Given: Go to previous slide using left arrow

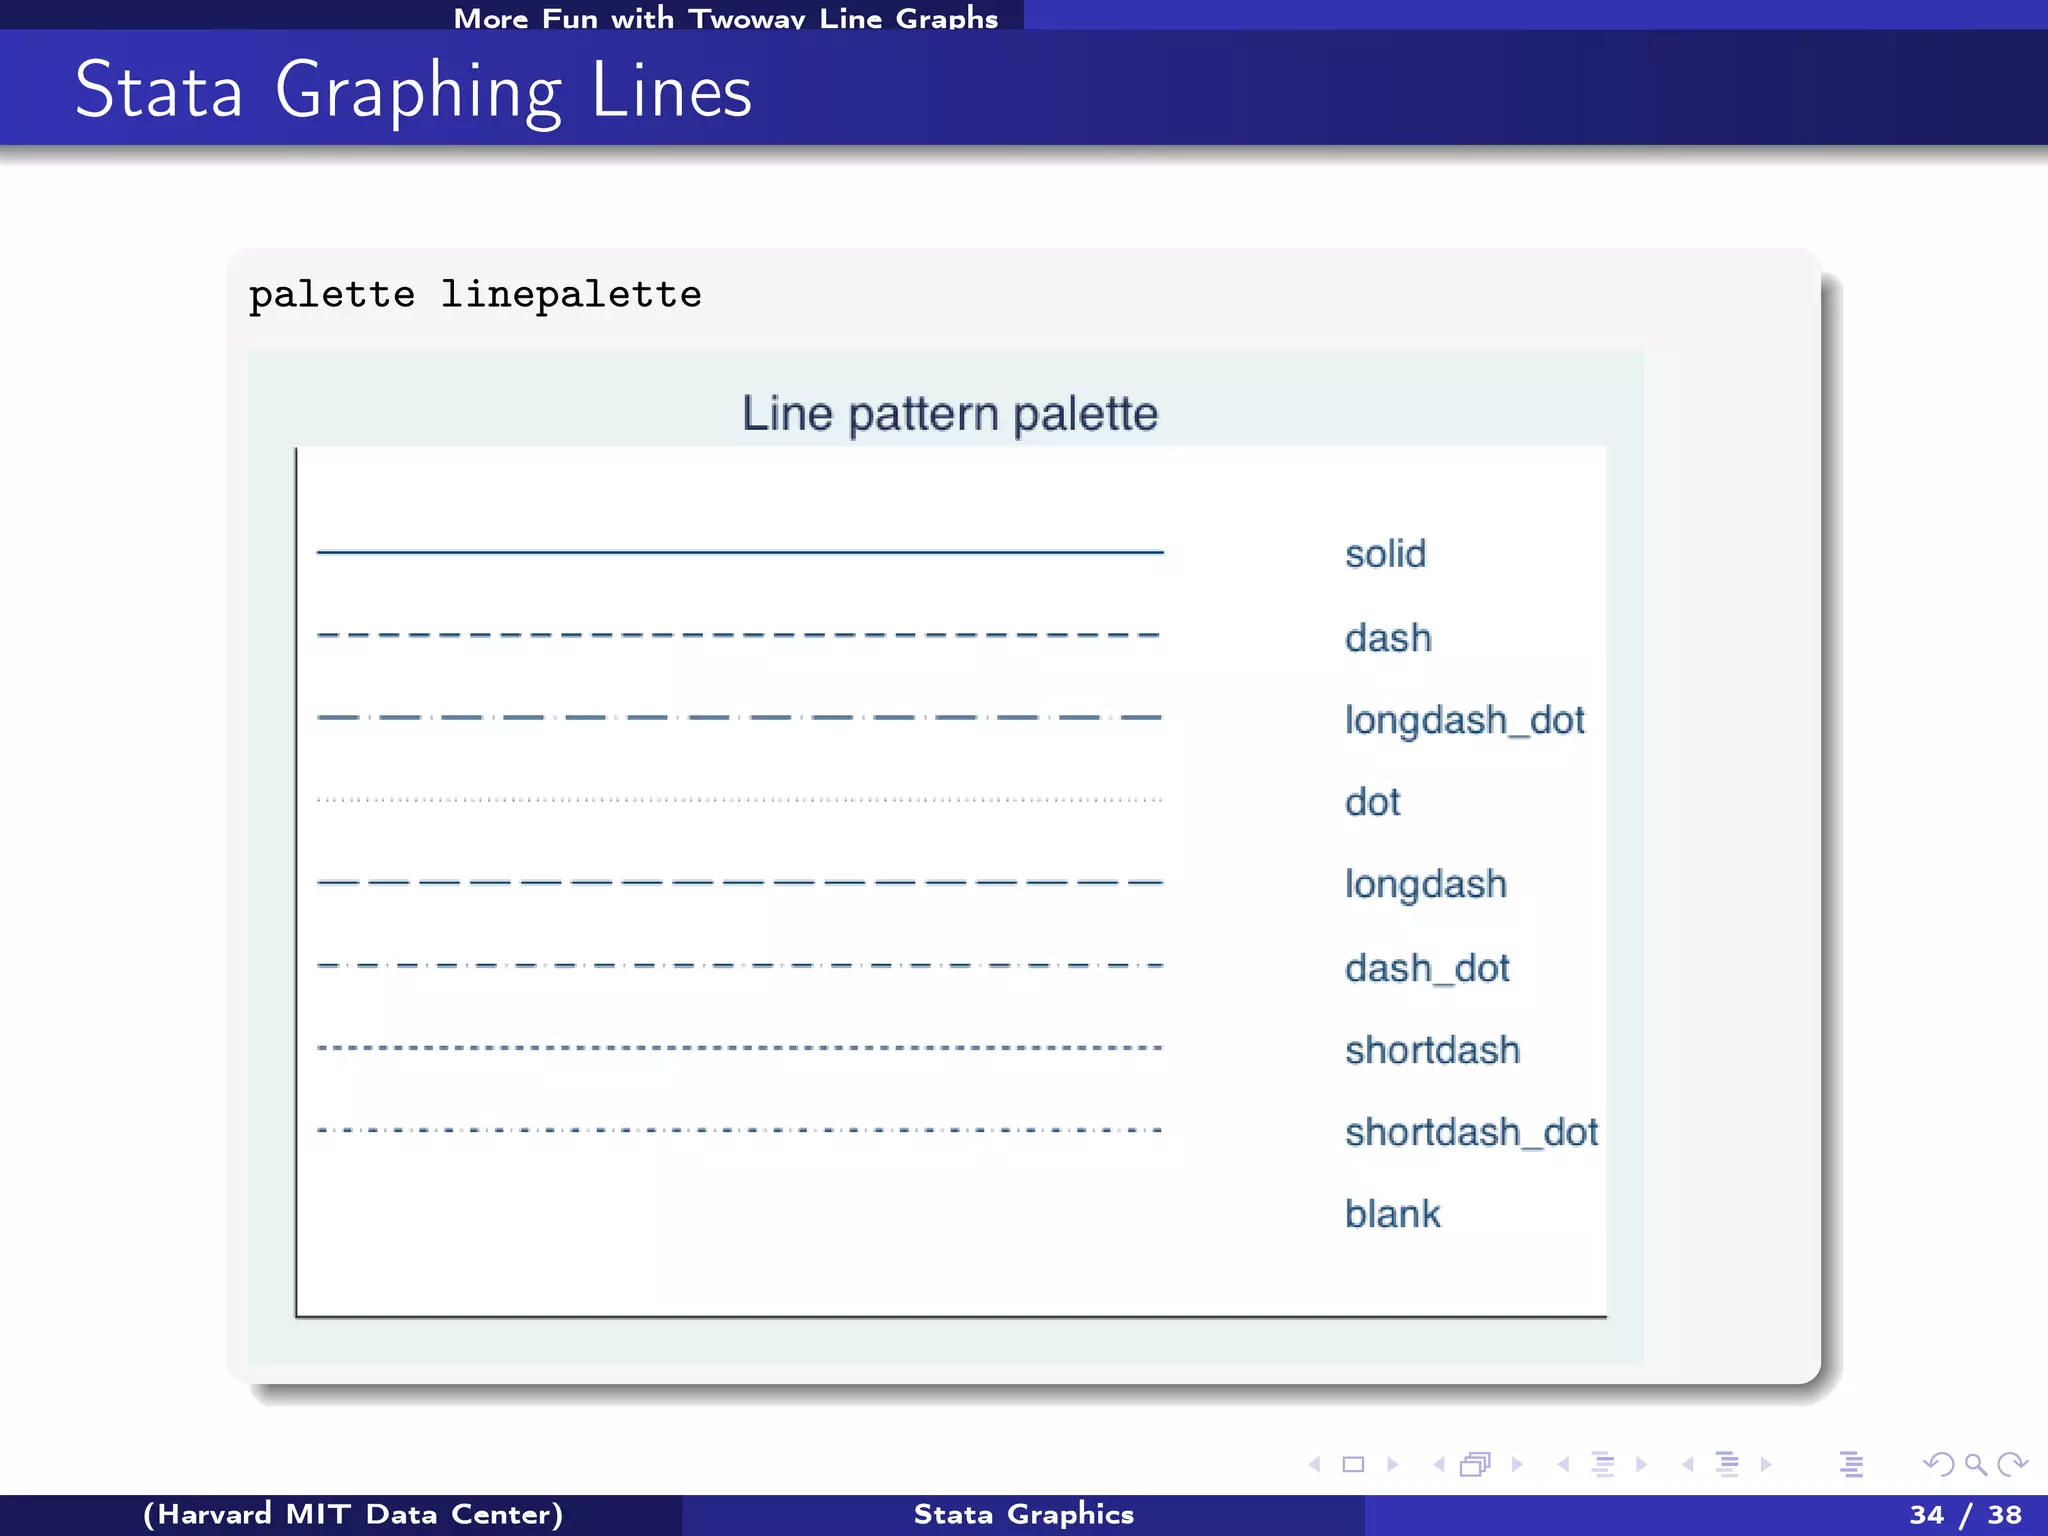Looking at the screenshot, I should 1315,1465.
